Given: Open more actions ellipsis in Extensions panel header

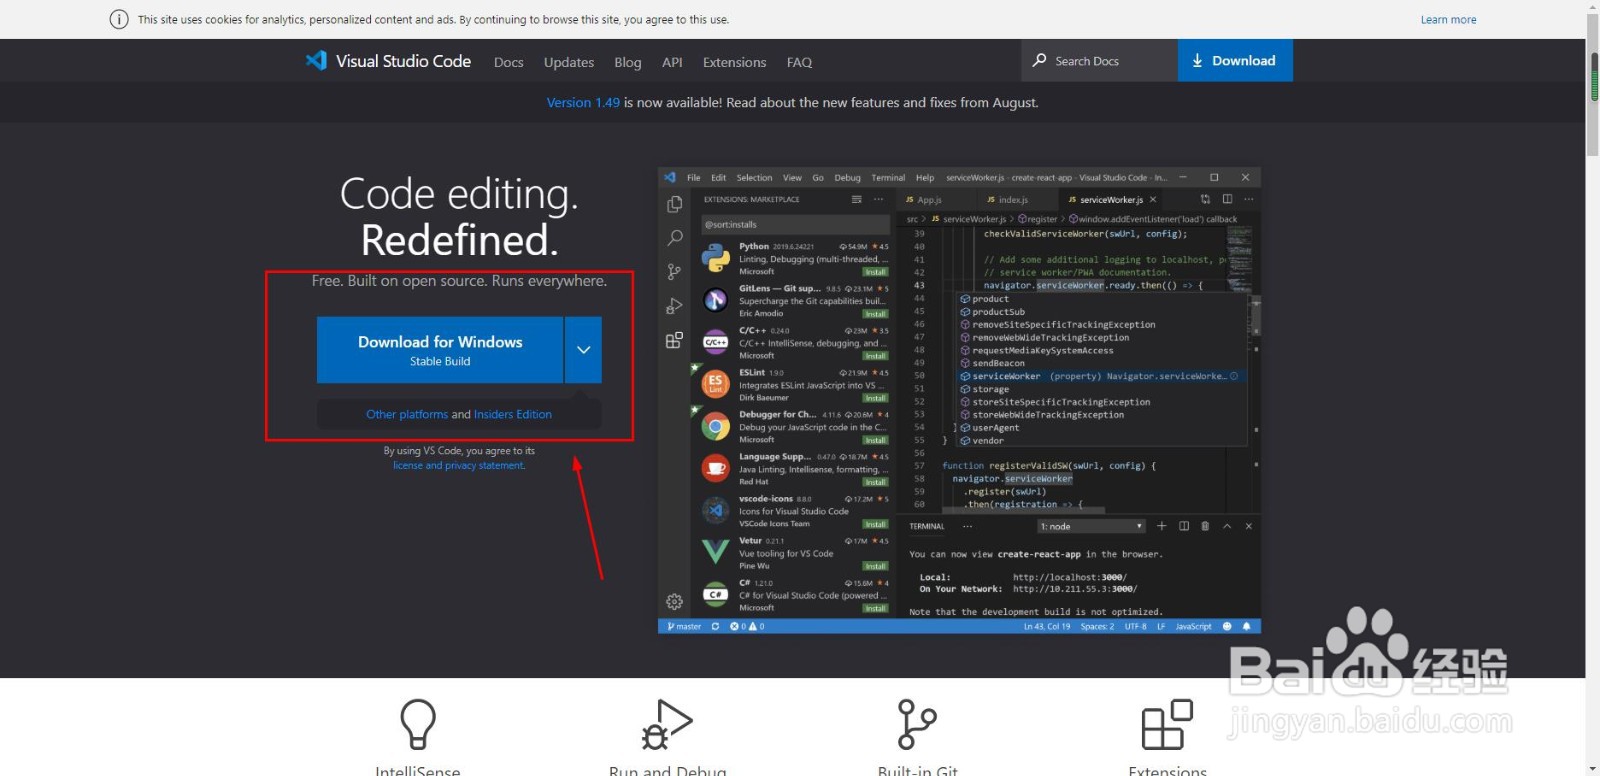Looking at the screenshot, I should click(x=878, y=199).
